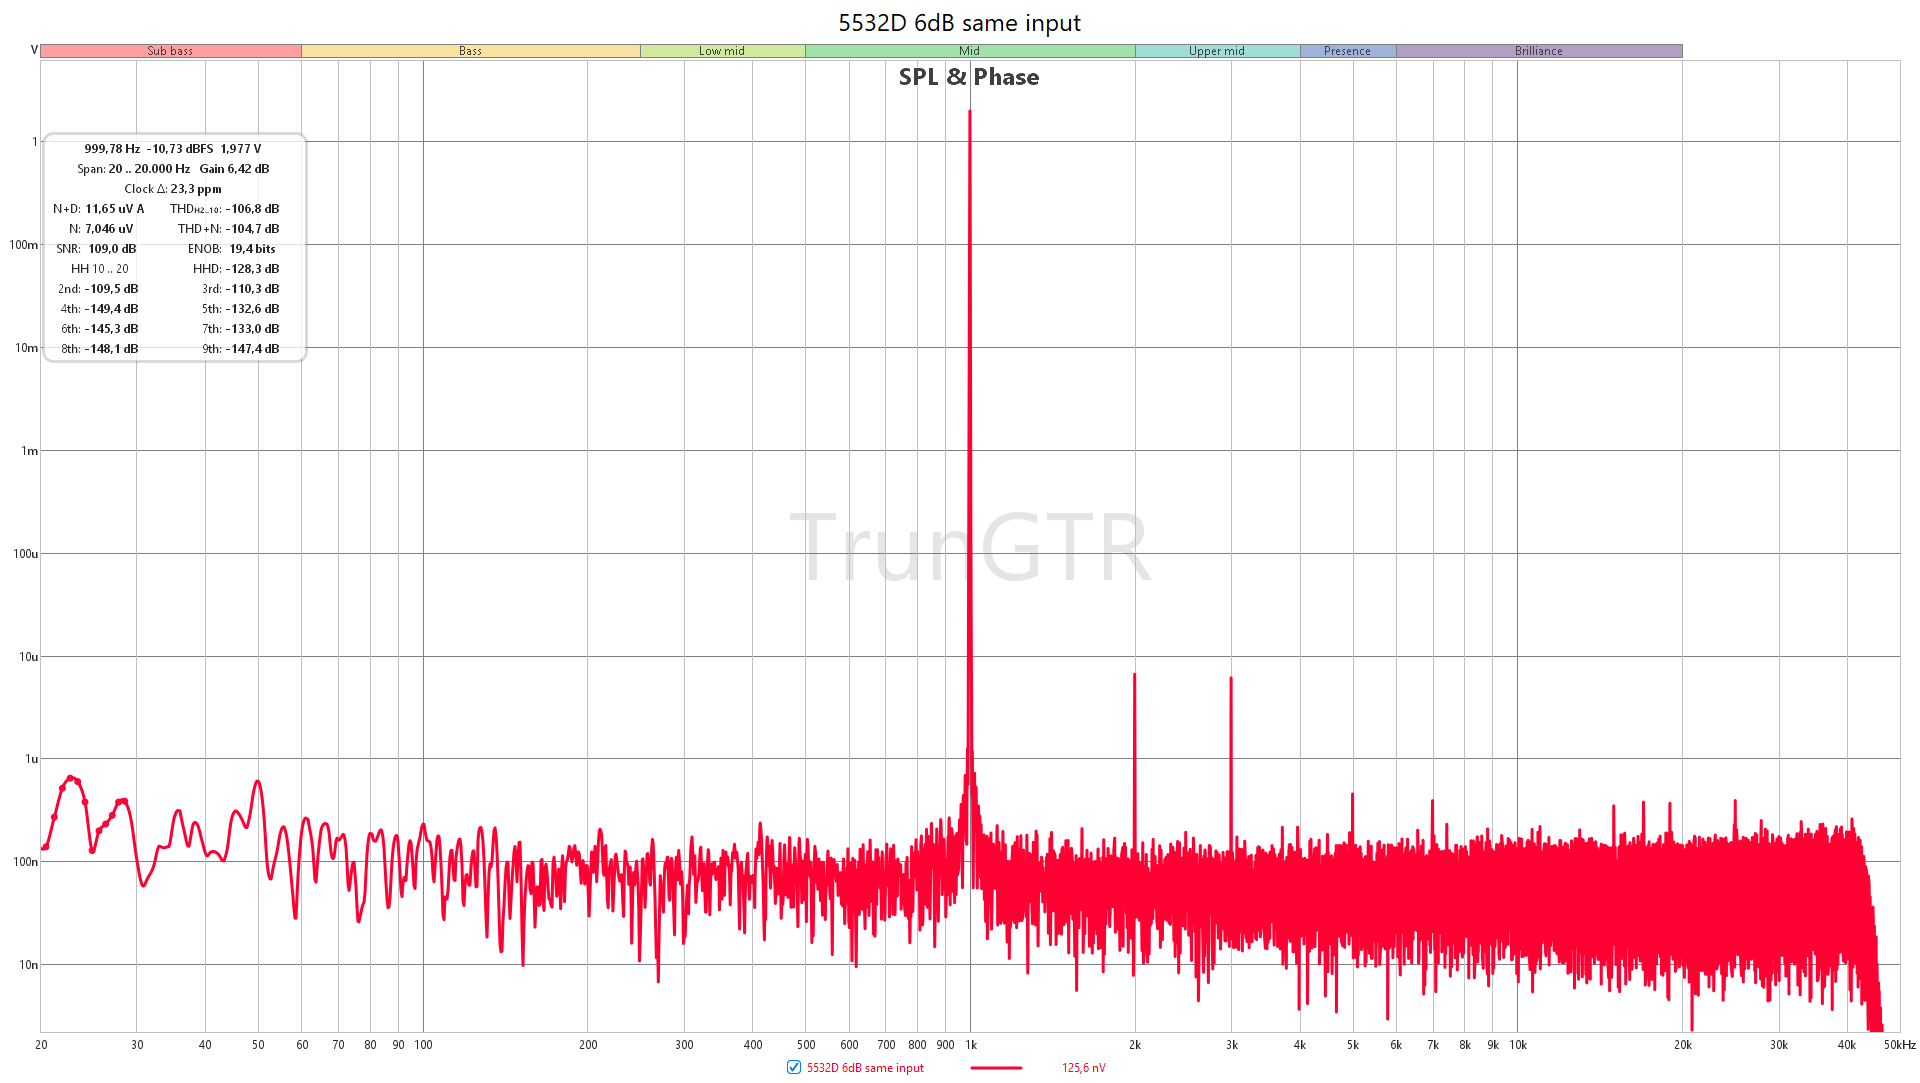Image resolution: width=1920 pixels, height=1083 pixels.
Task: Click the 100m voltage axis label
Action: pyautogui.click(x=23, y=245)
